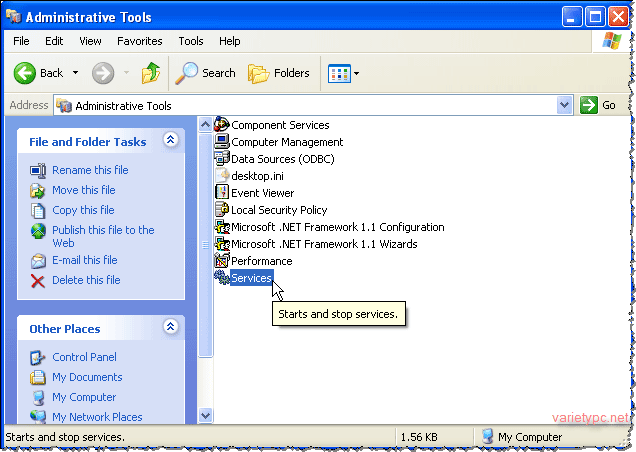Toggle the Folders pane
Image resolution: width=636 pixels, height=452 pixels.
[279, 73]
